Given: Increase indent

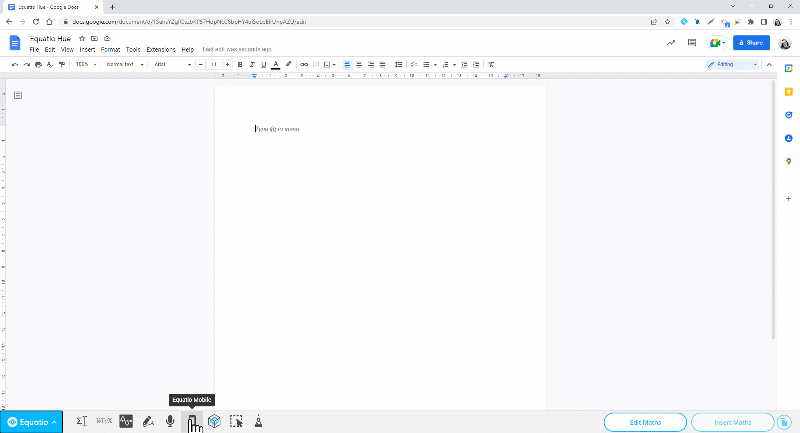Looking at the screenshot, I should coord(476,64).
